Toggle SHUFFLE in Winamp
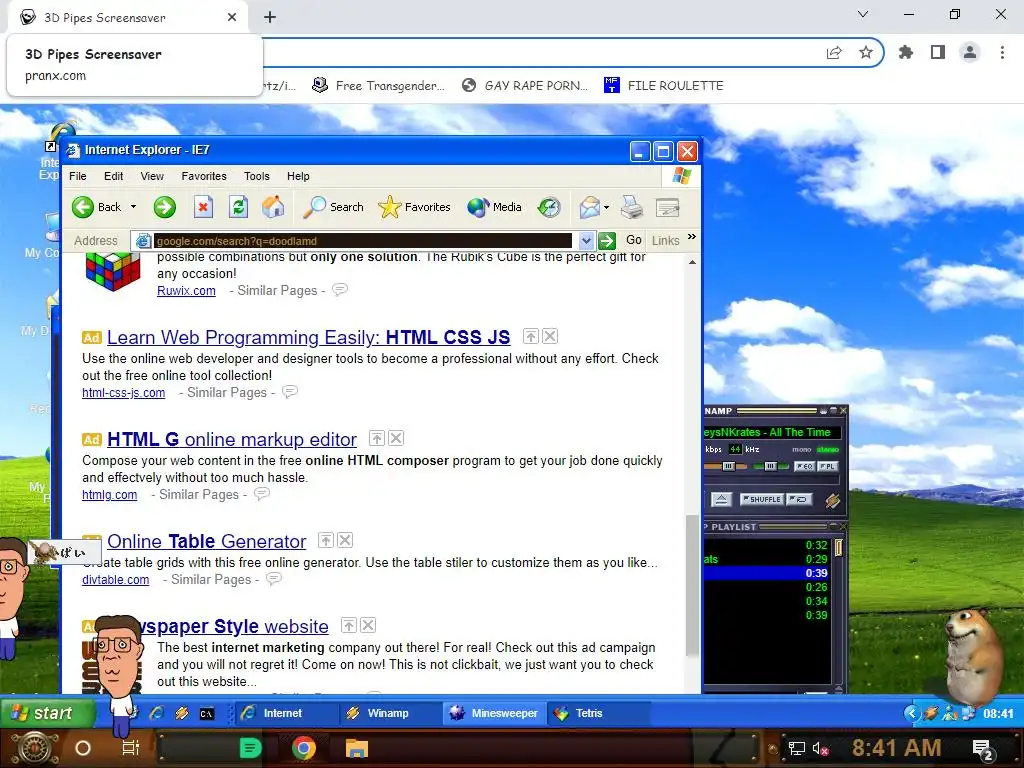 761,500
